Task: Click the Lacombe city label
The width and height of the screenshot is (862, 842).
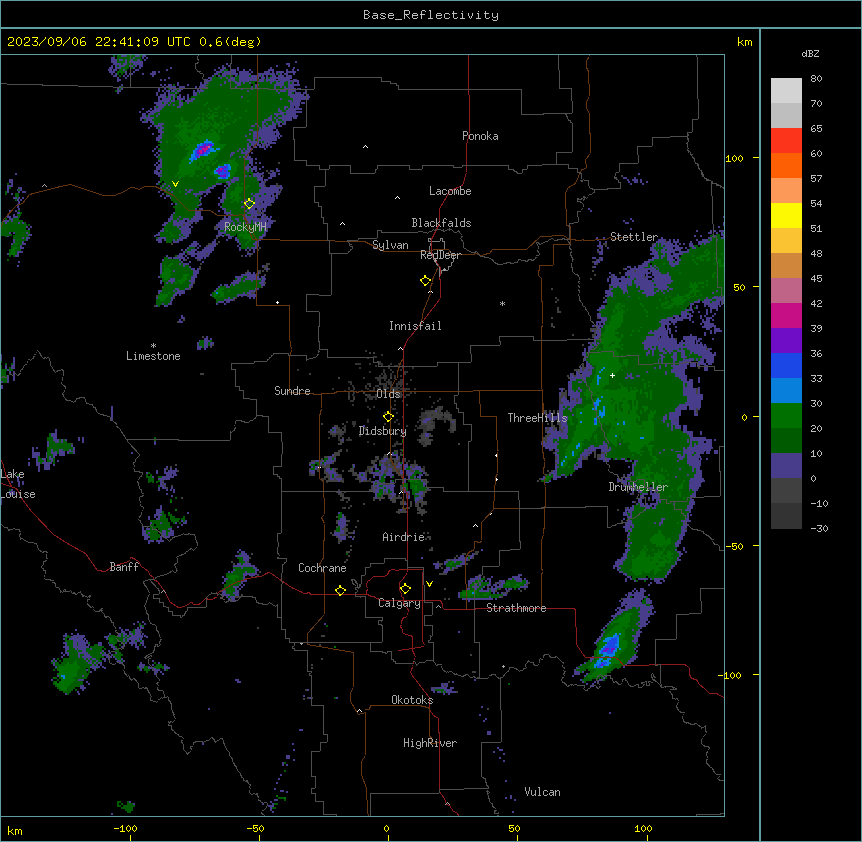Action: 450,191
